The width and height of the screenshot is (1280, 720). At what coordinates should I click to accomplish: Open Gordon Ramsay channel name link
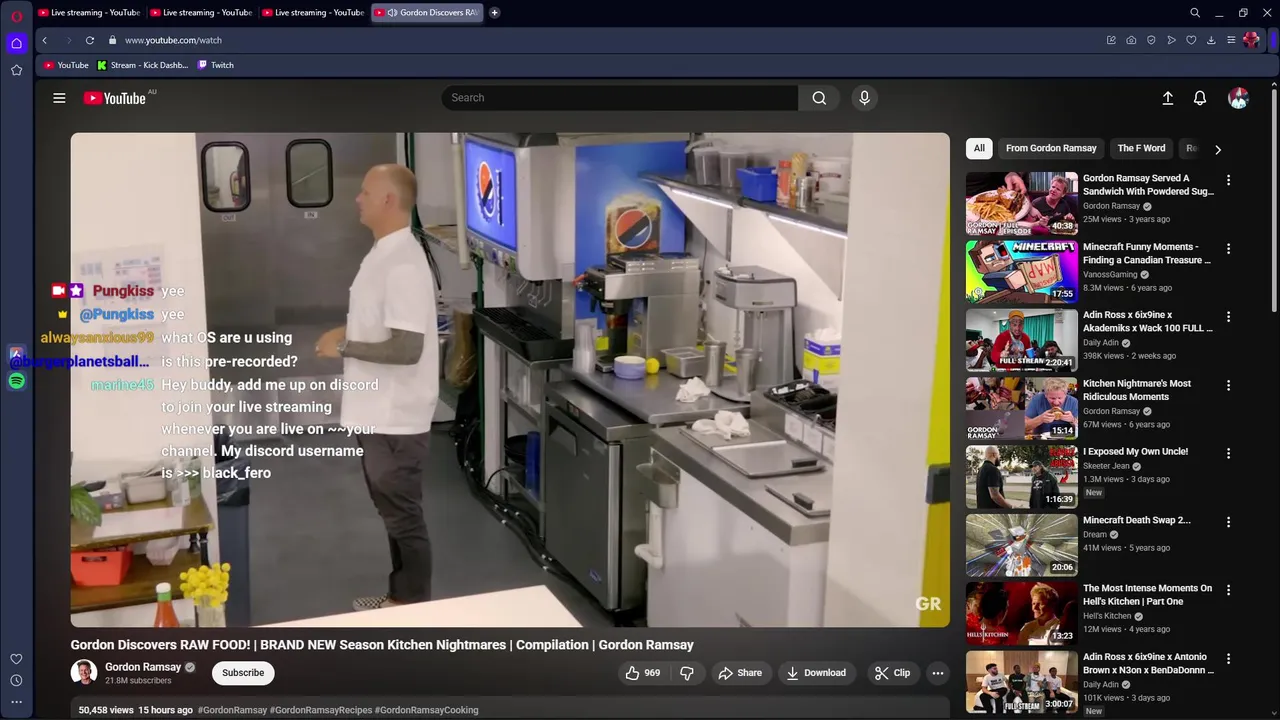tap(143, 667)
